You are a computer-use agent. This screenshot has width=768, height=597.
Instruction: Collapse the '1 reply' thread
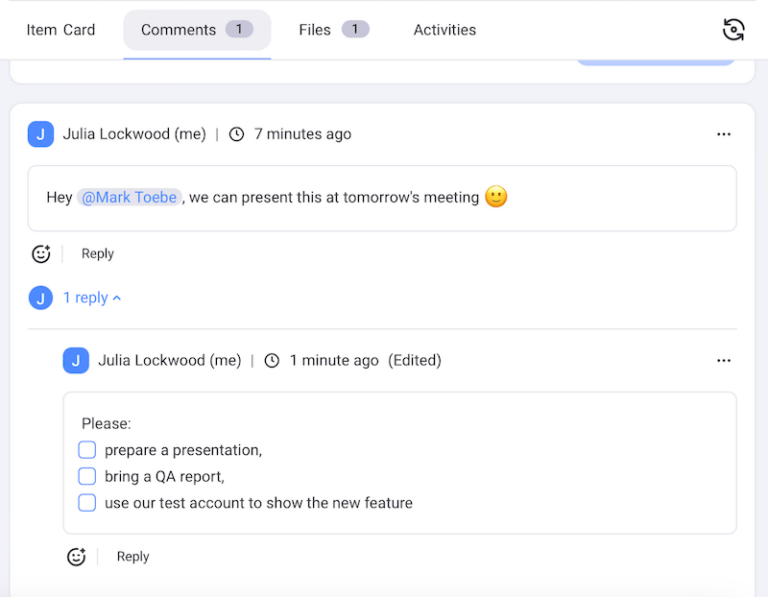pyautogui.click(x=92, y=298)
